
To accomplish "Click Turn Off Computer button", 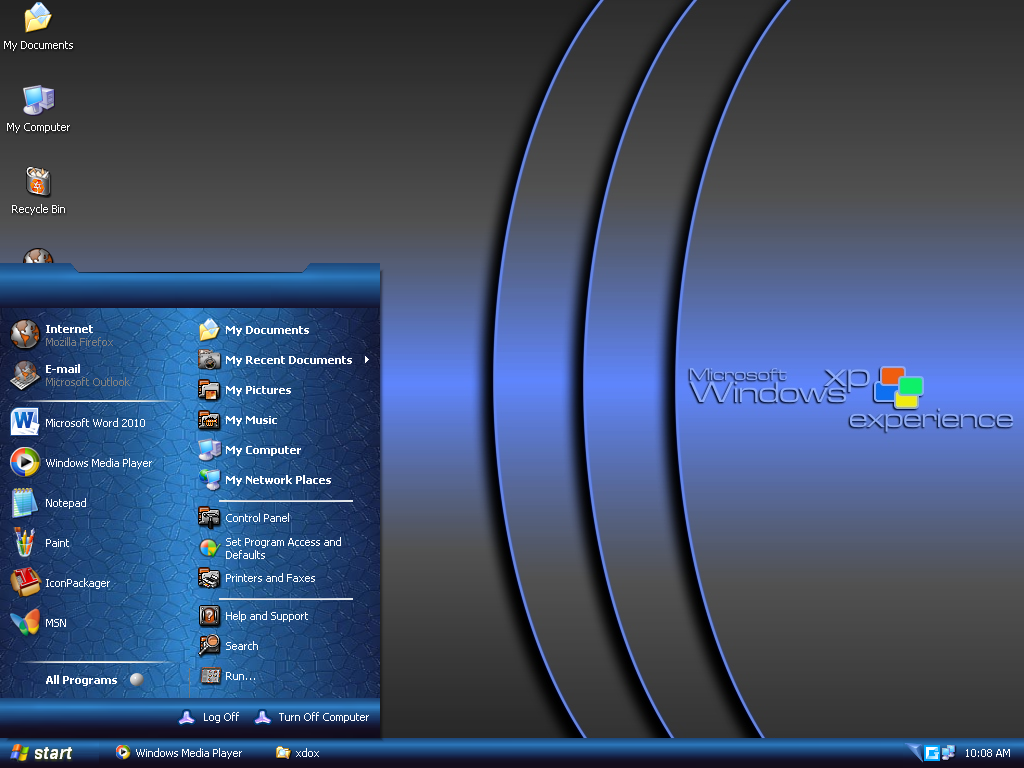I will 313,717.
